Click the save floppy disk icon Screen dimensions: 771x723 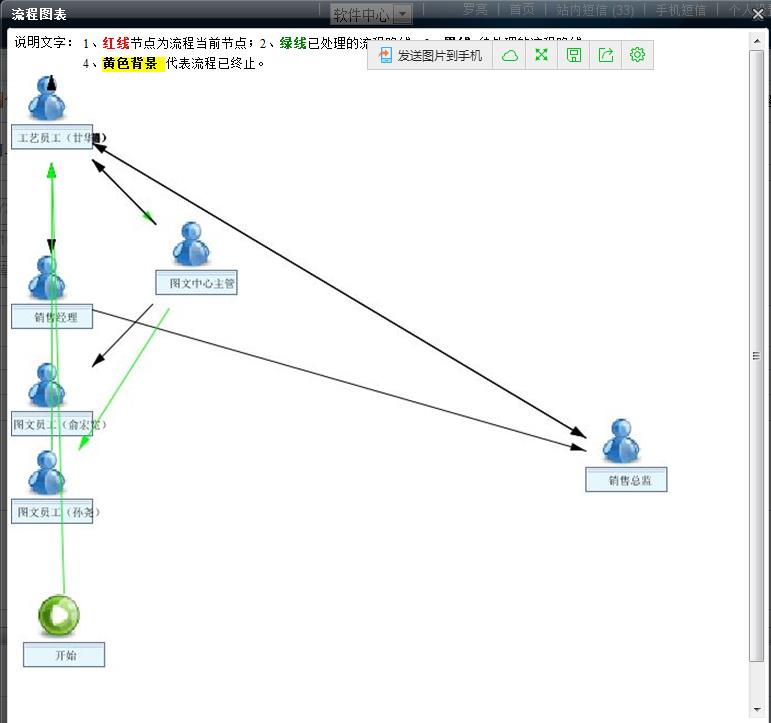pyautogui.click(x=573, y=55)
